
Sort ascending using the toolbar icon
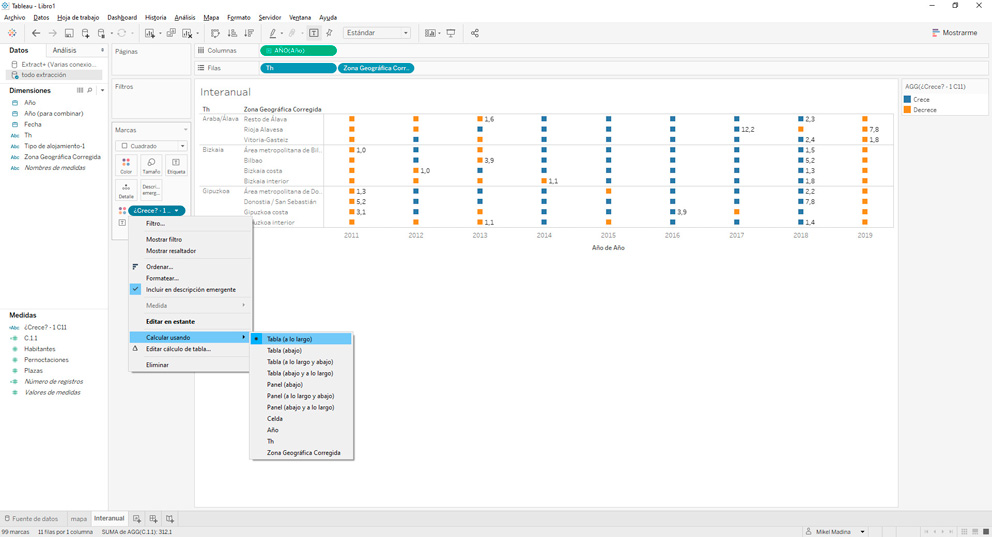coord(232,33)
